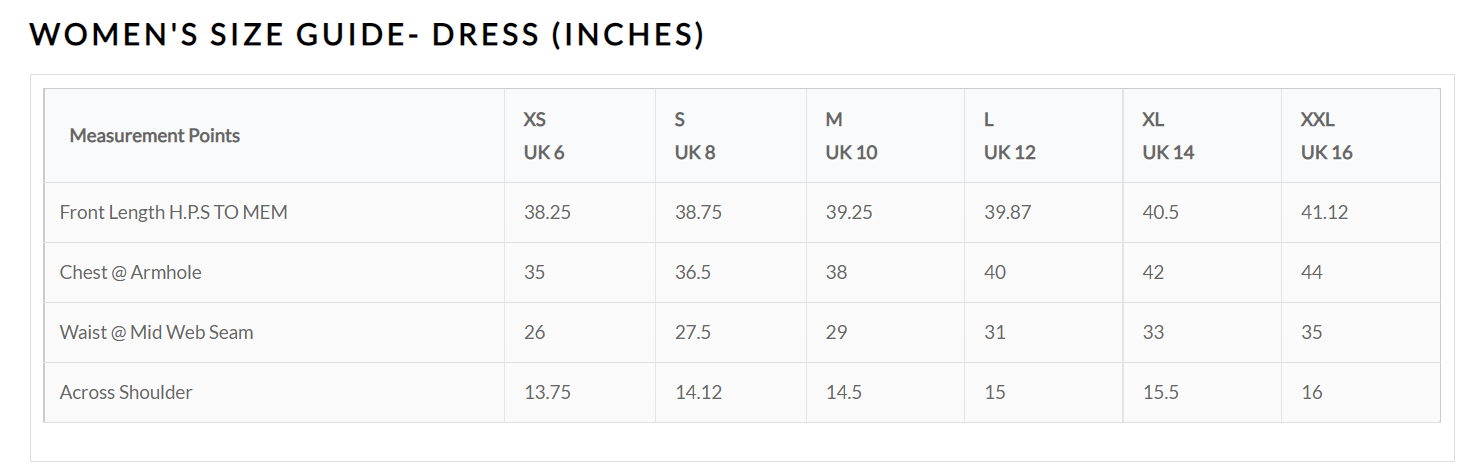This screenshot has width=1479, height=470.
Task: Click the S UK 8 column header
Action: pos(695,136)
